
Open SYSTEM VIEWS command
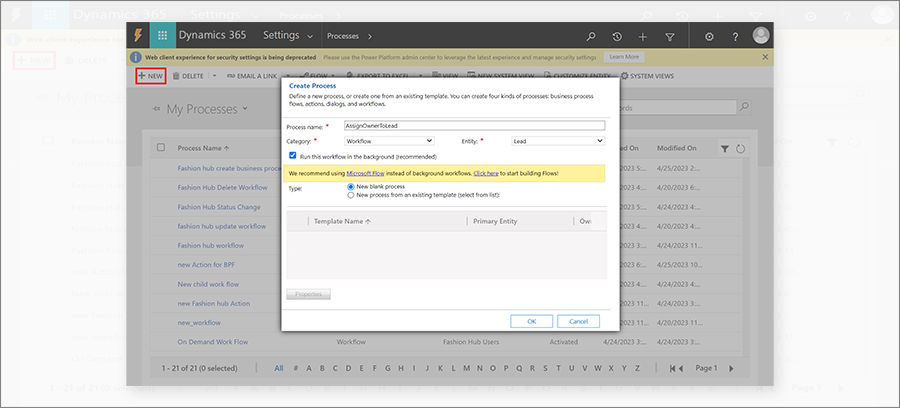pos(647,76)
